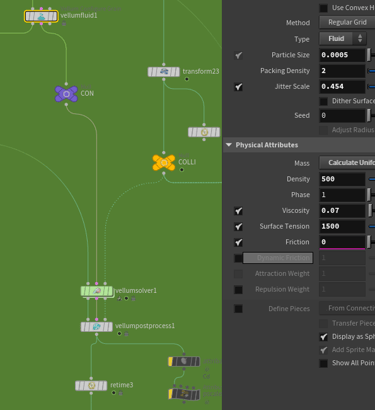Image resolution: width=375 pixels, height=410 pixels.
Task: Select the transform23 node
Action: tap(164, 72)
